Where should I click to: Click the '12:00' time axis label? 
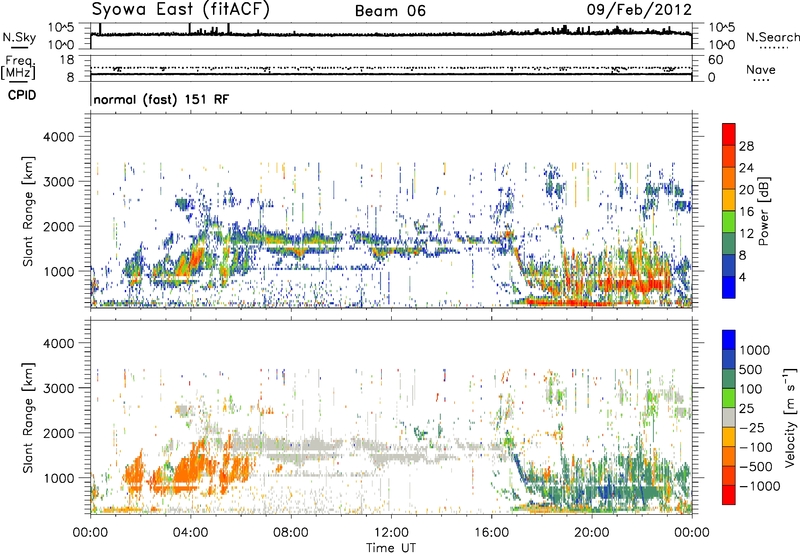point(391,533)
